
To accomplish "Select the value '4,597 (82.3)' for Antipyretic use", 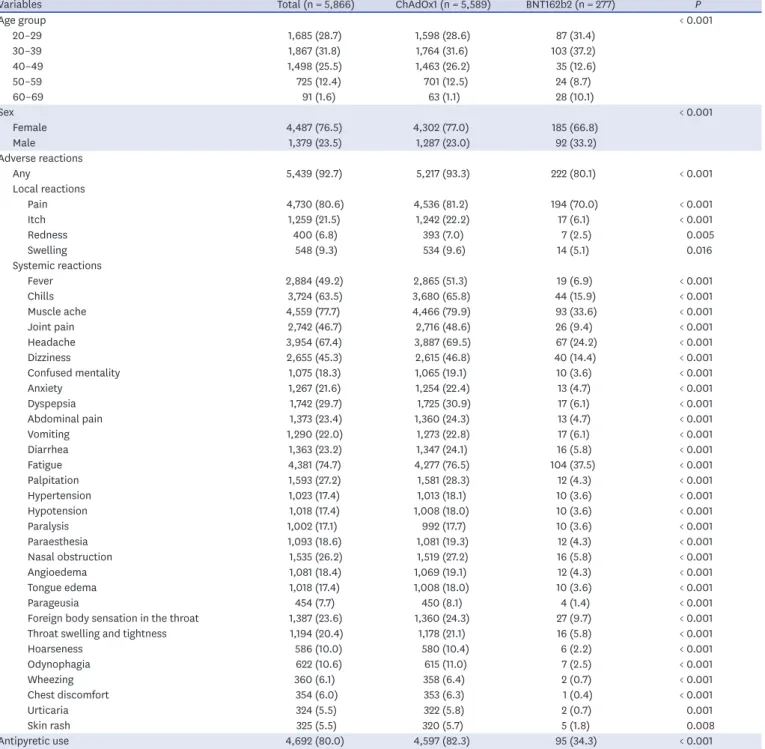I will pyautogui.click(x=442, y=741).
